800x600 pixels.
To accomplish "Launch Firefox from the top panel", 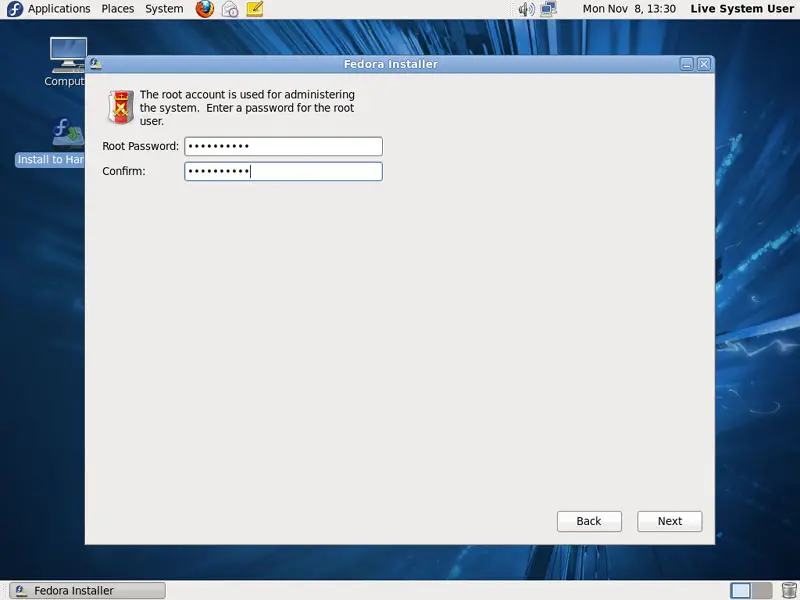I will click(205, 9).
